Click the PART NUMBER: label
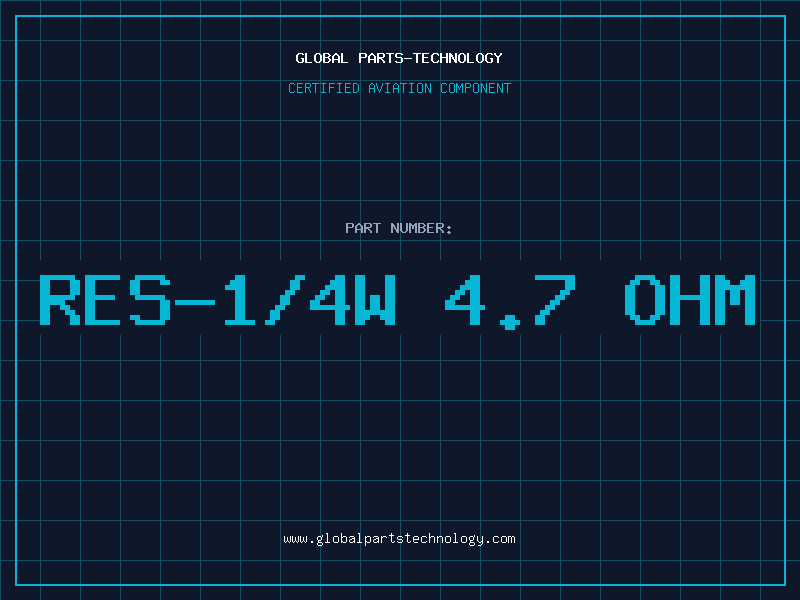The image size is (800, 600). 399,228
